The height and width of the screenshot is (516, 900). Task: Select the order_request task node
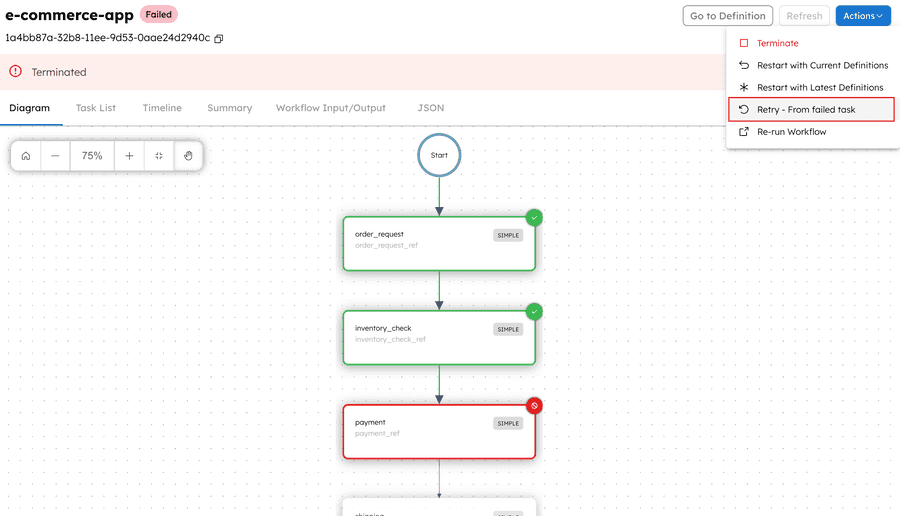(439, 243)
